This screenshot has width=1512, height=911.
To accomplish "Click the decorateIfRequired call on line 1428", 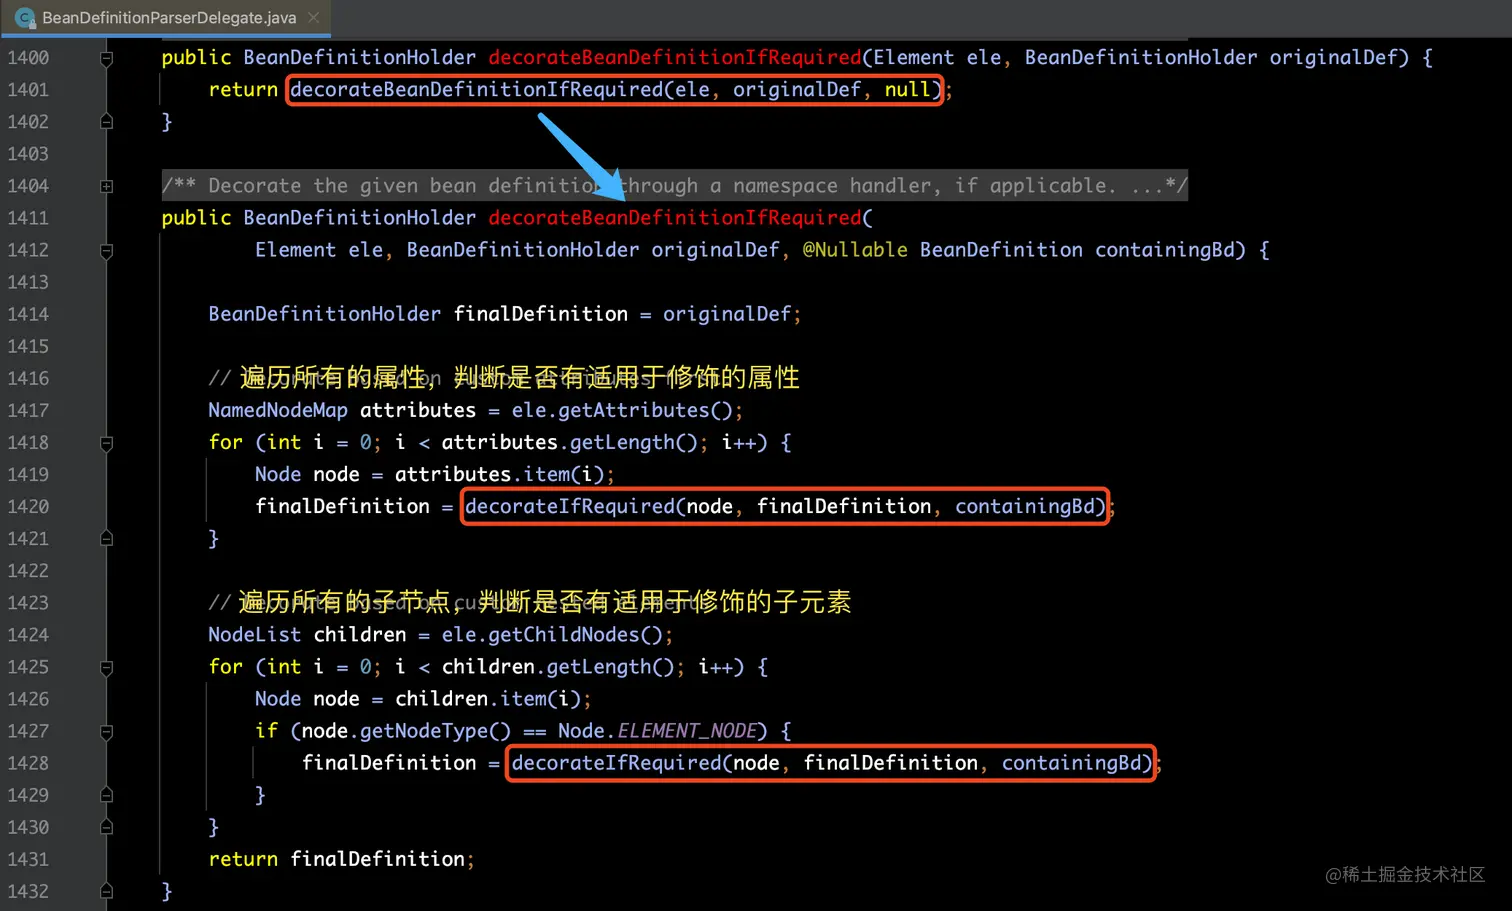I will click(832, 763).
